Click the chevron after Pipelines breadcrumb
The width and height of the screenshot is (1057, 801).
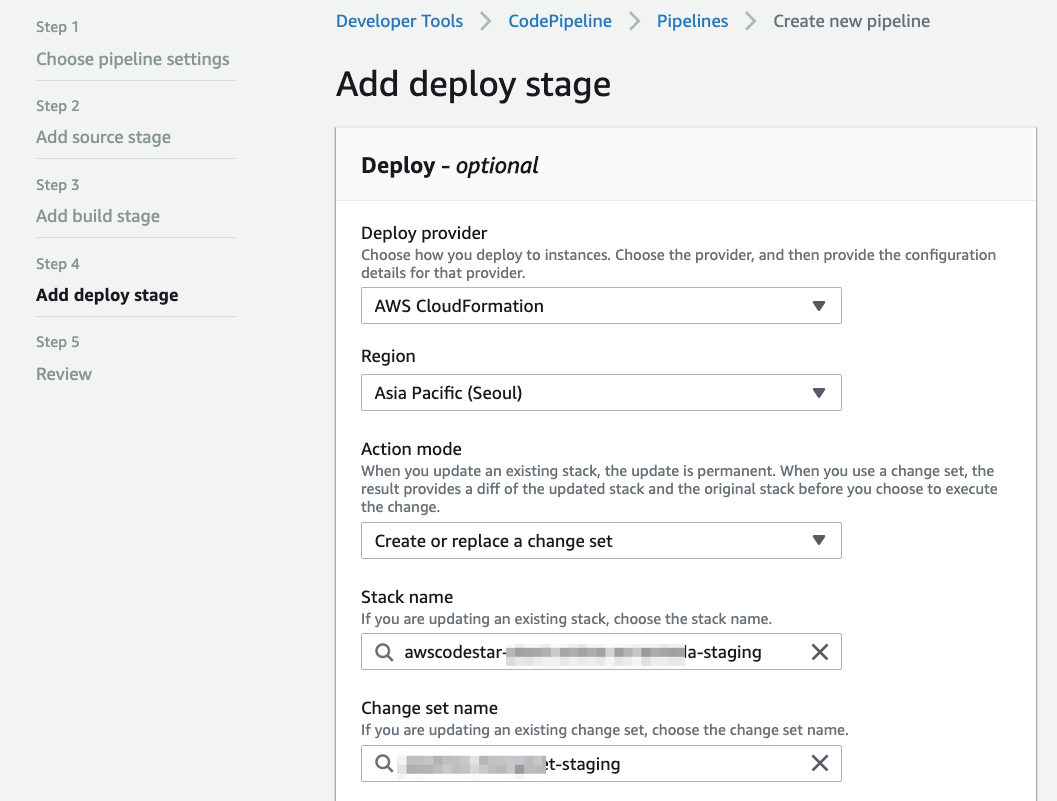click(750, 22)
